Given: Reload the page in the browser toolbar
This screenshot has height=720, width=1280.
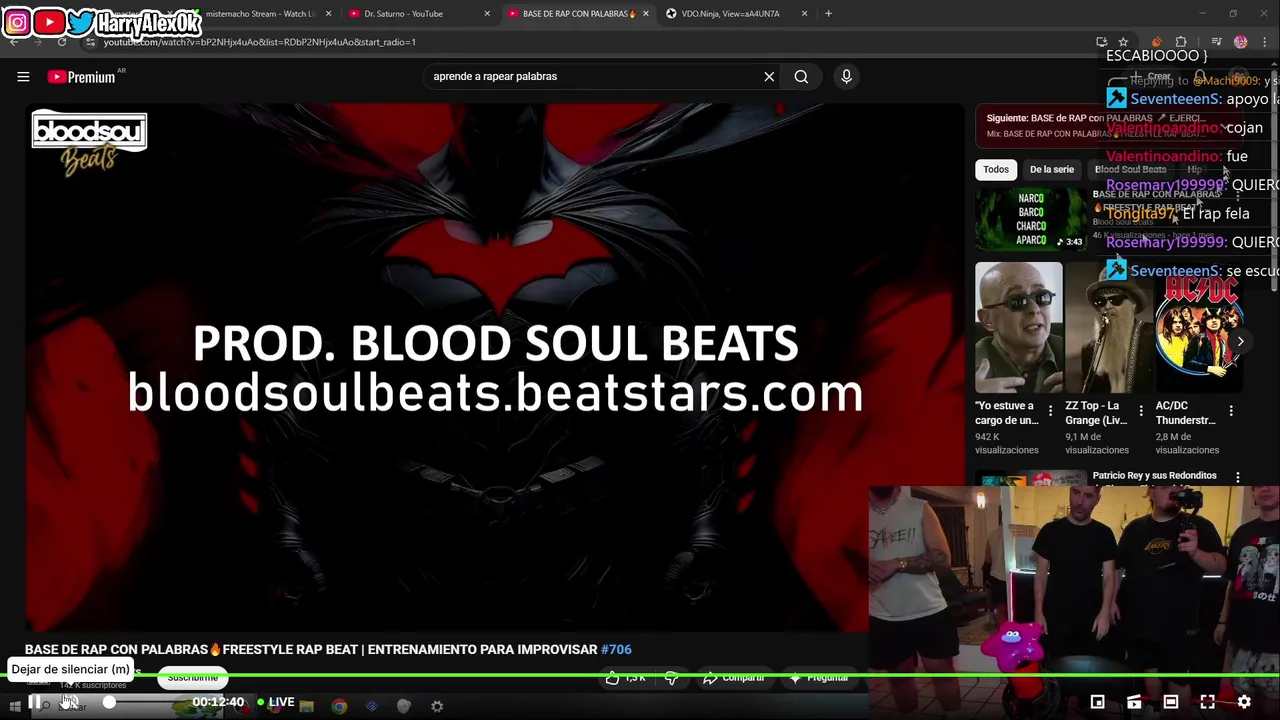Looking at the screenshot, I should 62,42.
